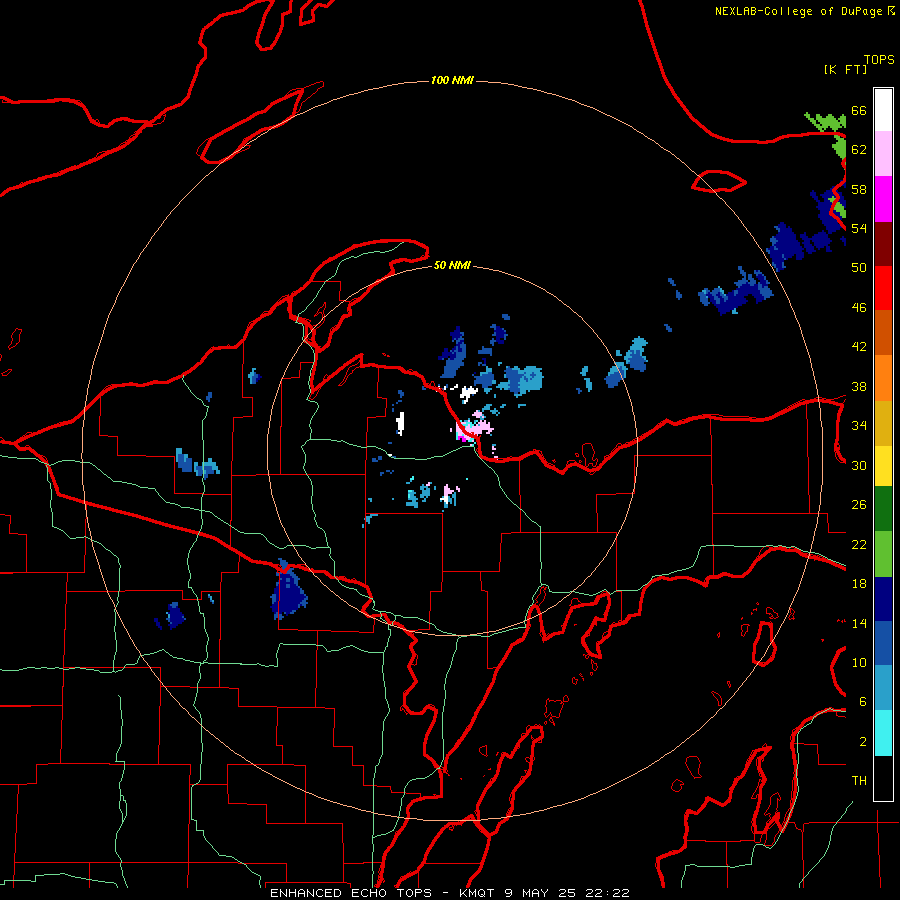This screenshot has width=900, height=900.
Task: Click the large navy echo southwest of radar
Action: [288, 591]
